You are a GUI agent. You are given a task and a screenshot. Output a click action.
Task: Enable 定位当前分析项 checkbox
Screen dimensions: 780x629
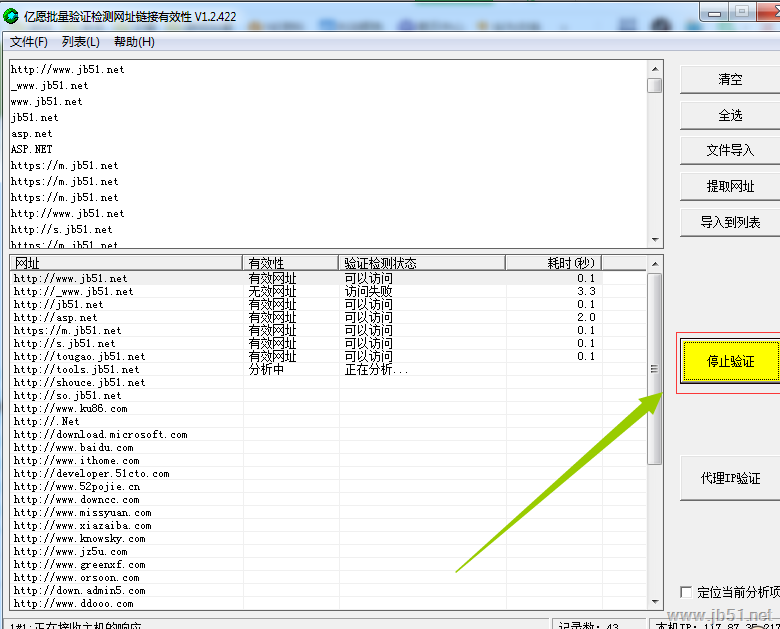click(x=686, y=592)
